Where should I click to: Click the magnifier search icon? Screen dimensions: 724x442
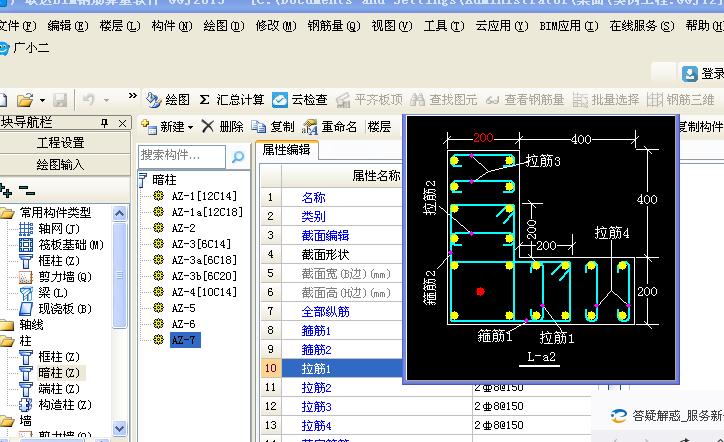pos(238,157)
